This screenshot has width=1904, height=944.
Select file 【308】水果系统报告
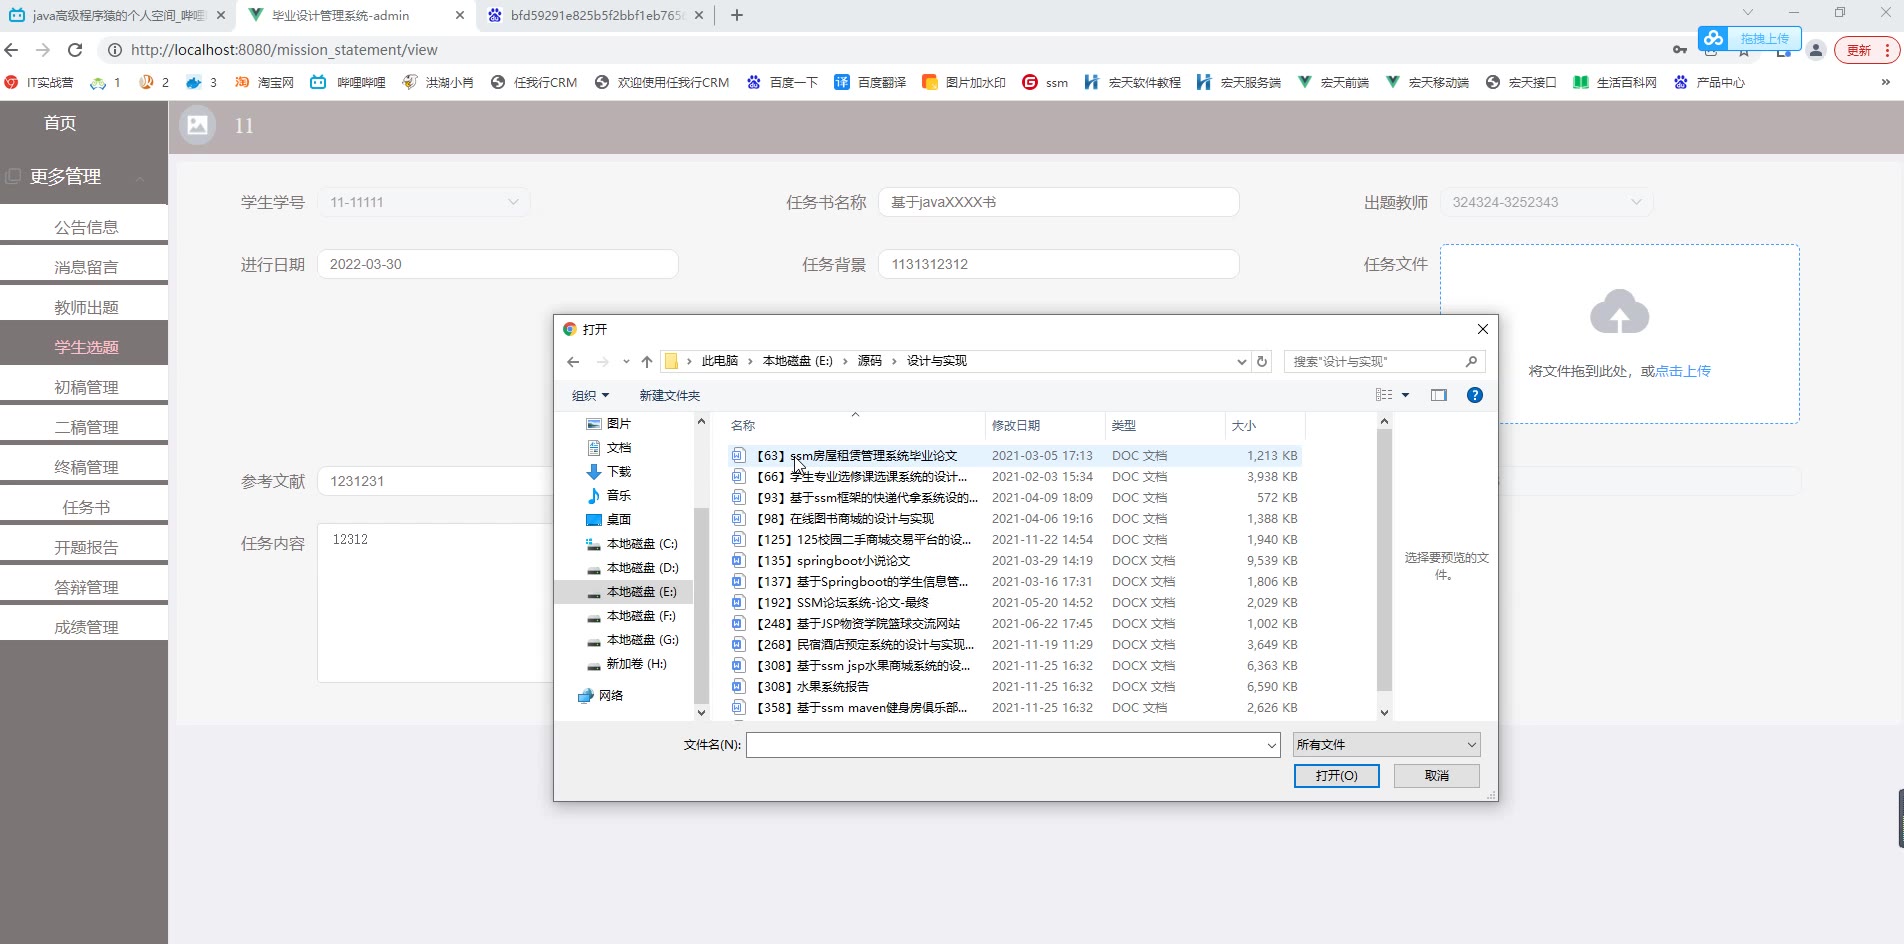pyautogui.click(x=1014, y=687)
